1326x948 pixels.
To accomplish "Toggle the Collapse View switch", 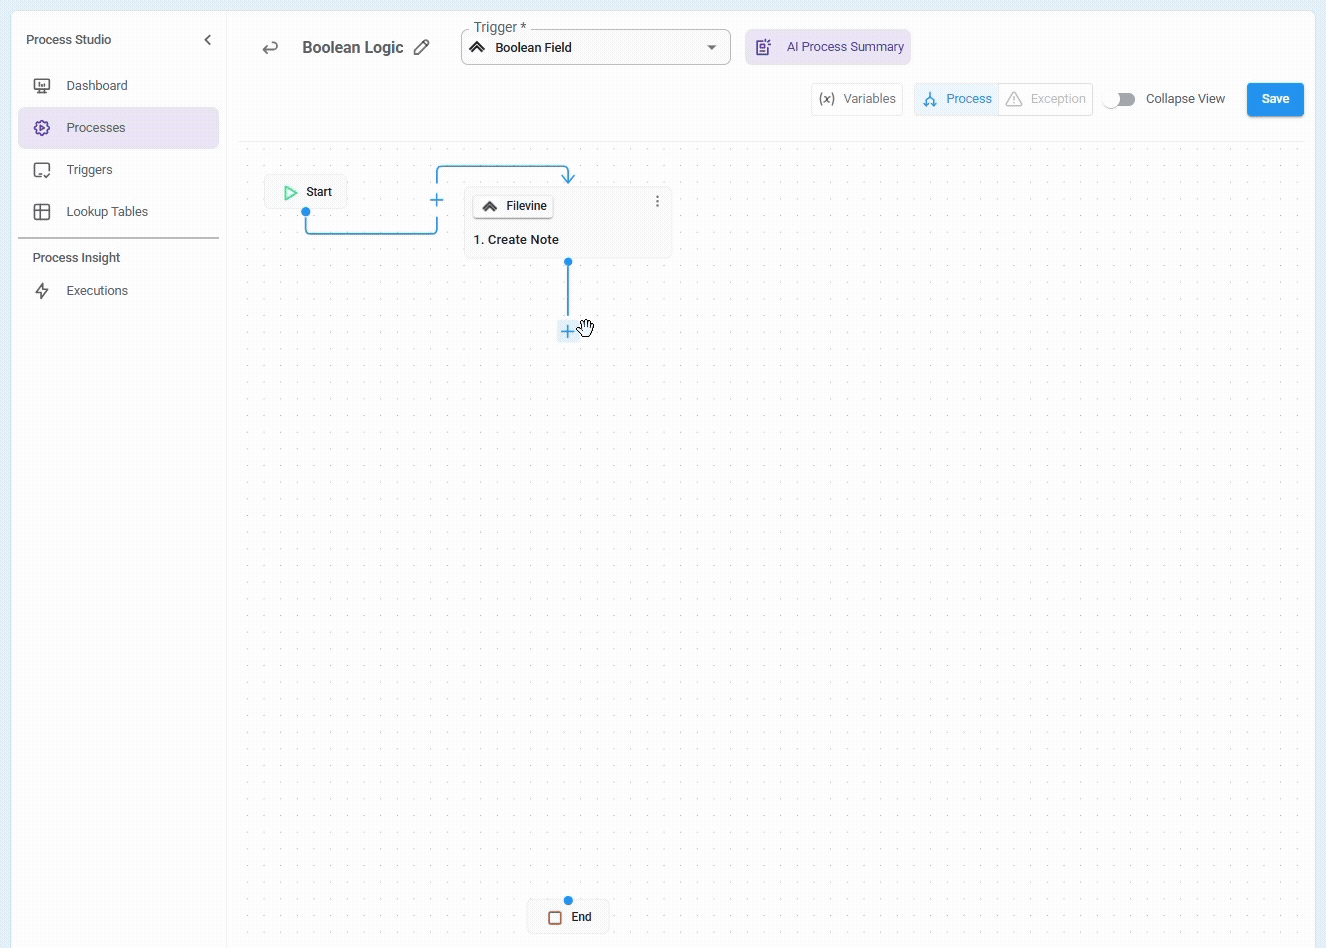I will point(1119,99).
